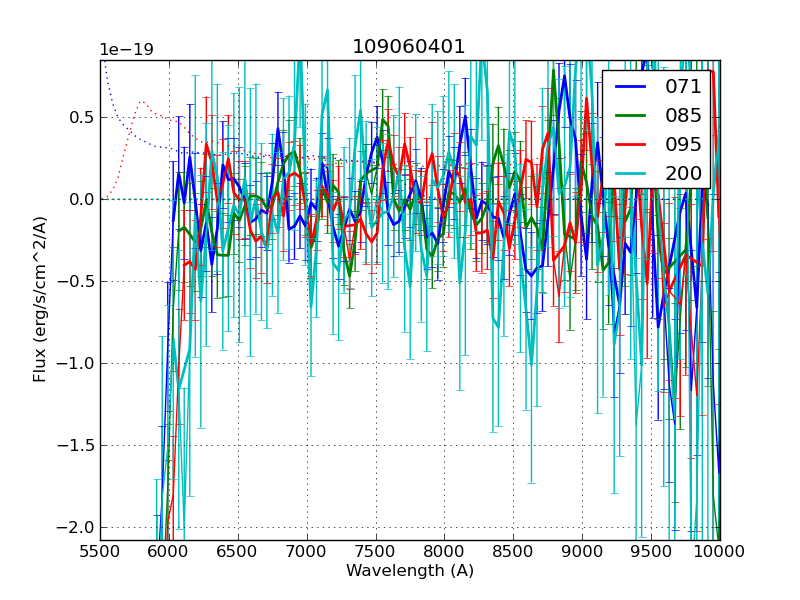Click the Flux y-axis label
This screenshot has height=600, width=800.
click(x=41, y=299)
